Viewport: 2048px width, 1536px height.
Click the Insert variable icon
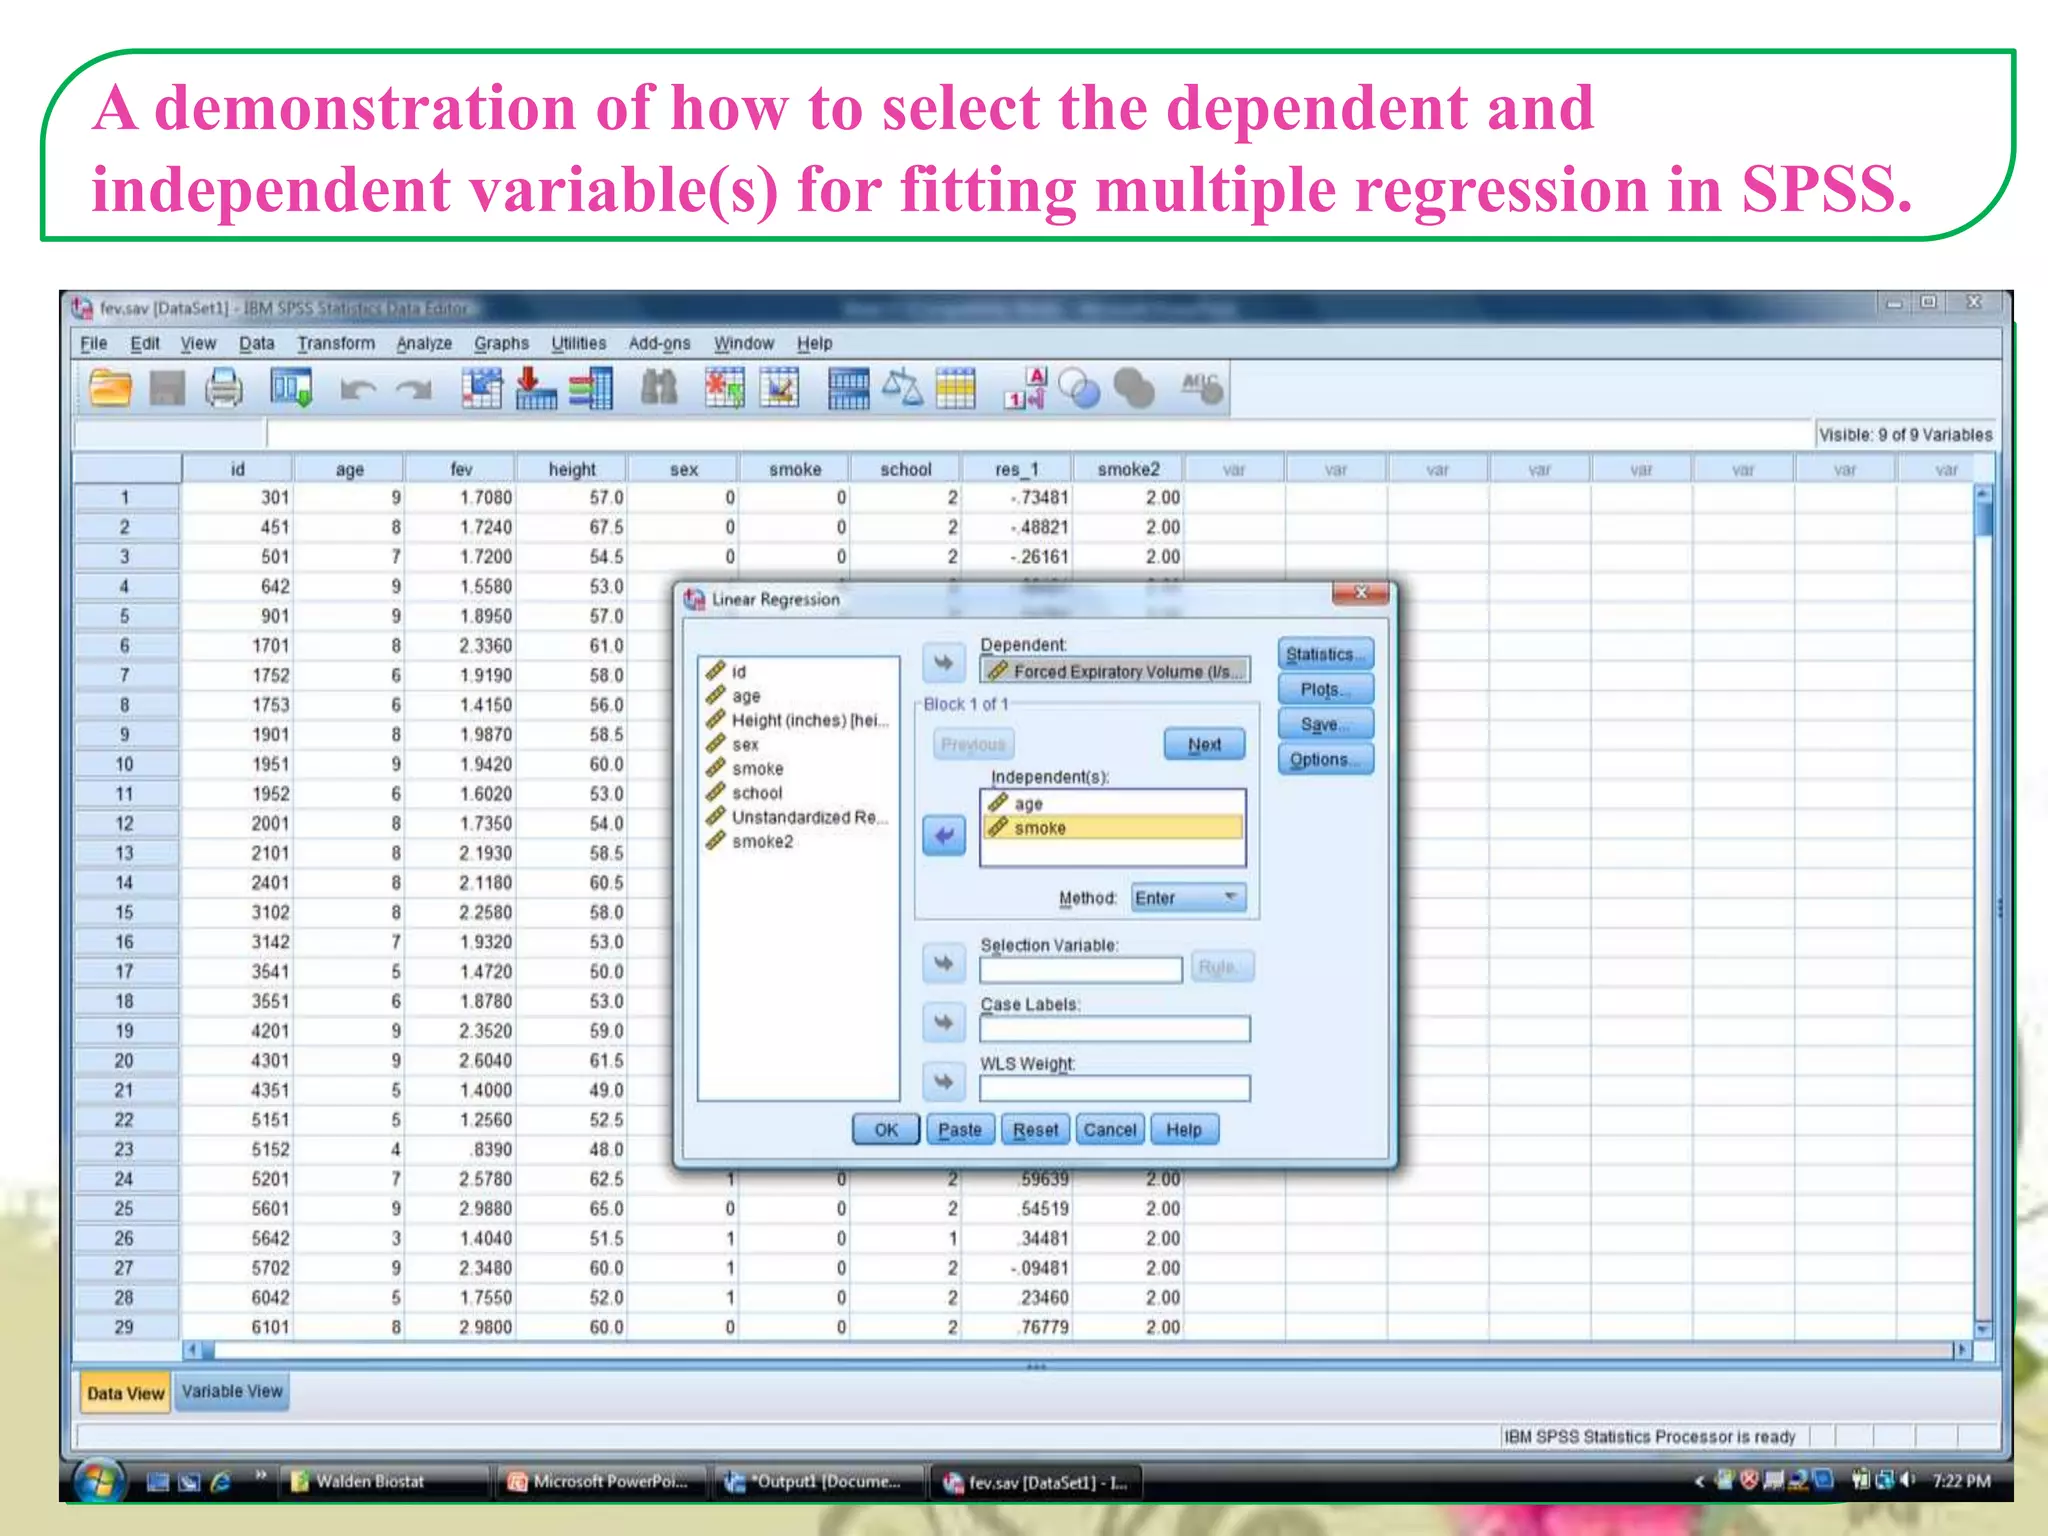(x=779, y=389)
